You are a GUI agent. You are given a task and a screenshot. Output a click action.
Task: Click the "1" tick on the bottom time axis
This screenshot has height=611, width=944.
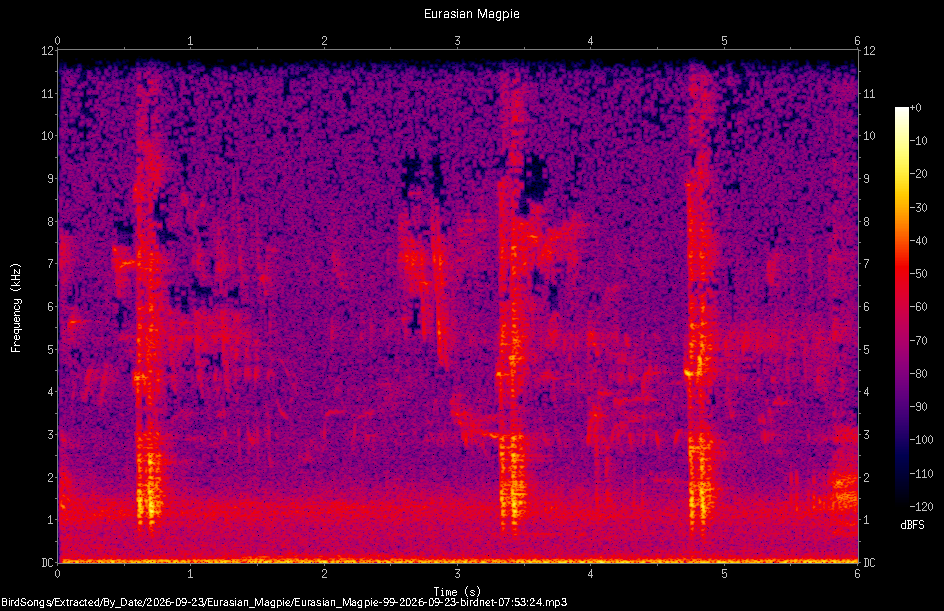[x=190, y=574]
